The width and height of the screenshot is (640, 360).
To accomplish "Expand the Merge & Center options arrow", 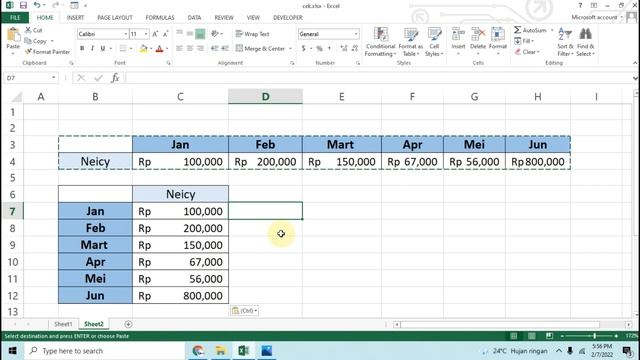I will [x=291, y=49].
